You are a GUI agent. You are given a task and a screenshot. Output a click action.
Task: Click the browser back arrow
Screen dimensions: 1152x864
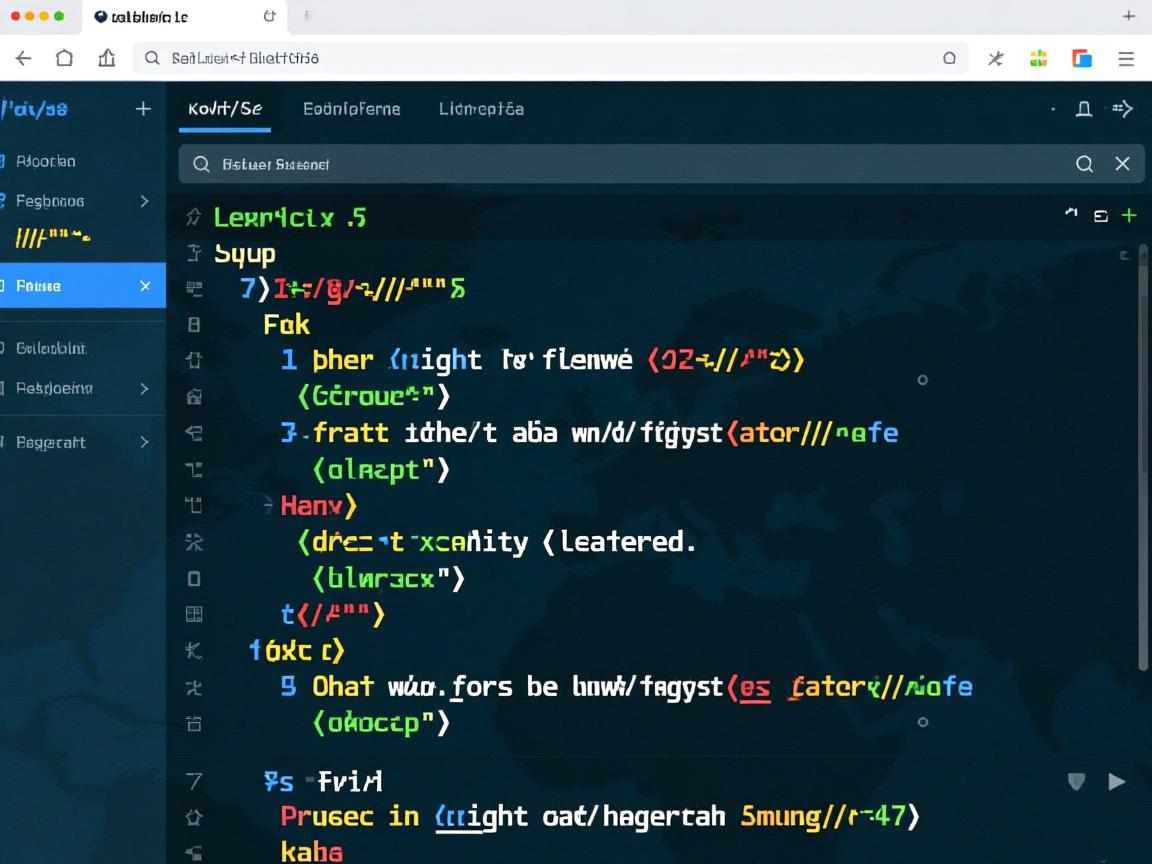23,58
